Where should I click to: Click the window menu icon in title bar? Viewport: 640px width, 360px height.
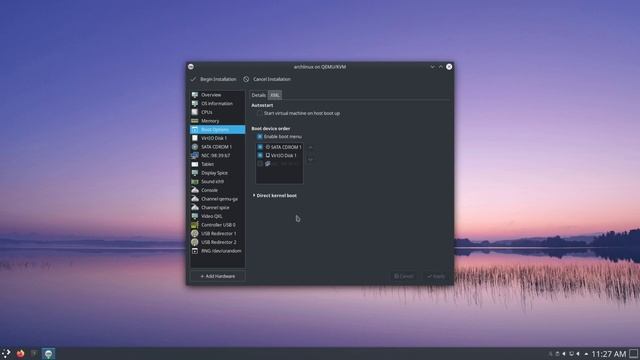[x=191, y=67]
